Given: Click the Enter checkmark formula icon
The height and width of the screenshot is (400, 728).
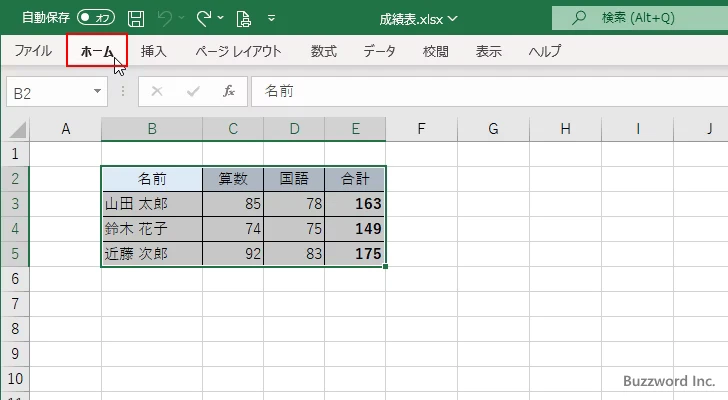Looking at the screenshot, I should pos(193,91).
